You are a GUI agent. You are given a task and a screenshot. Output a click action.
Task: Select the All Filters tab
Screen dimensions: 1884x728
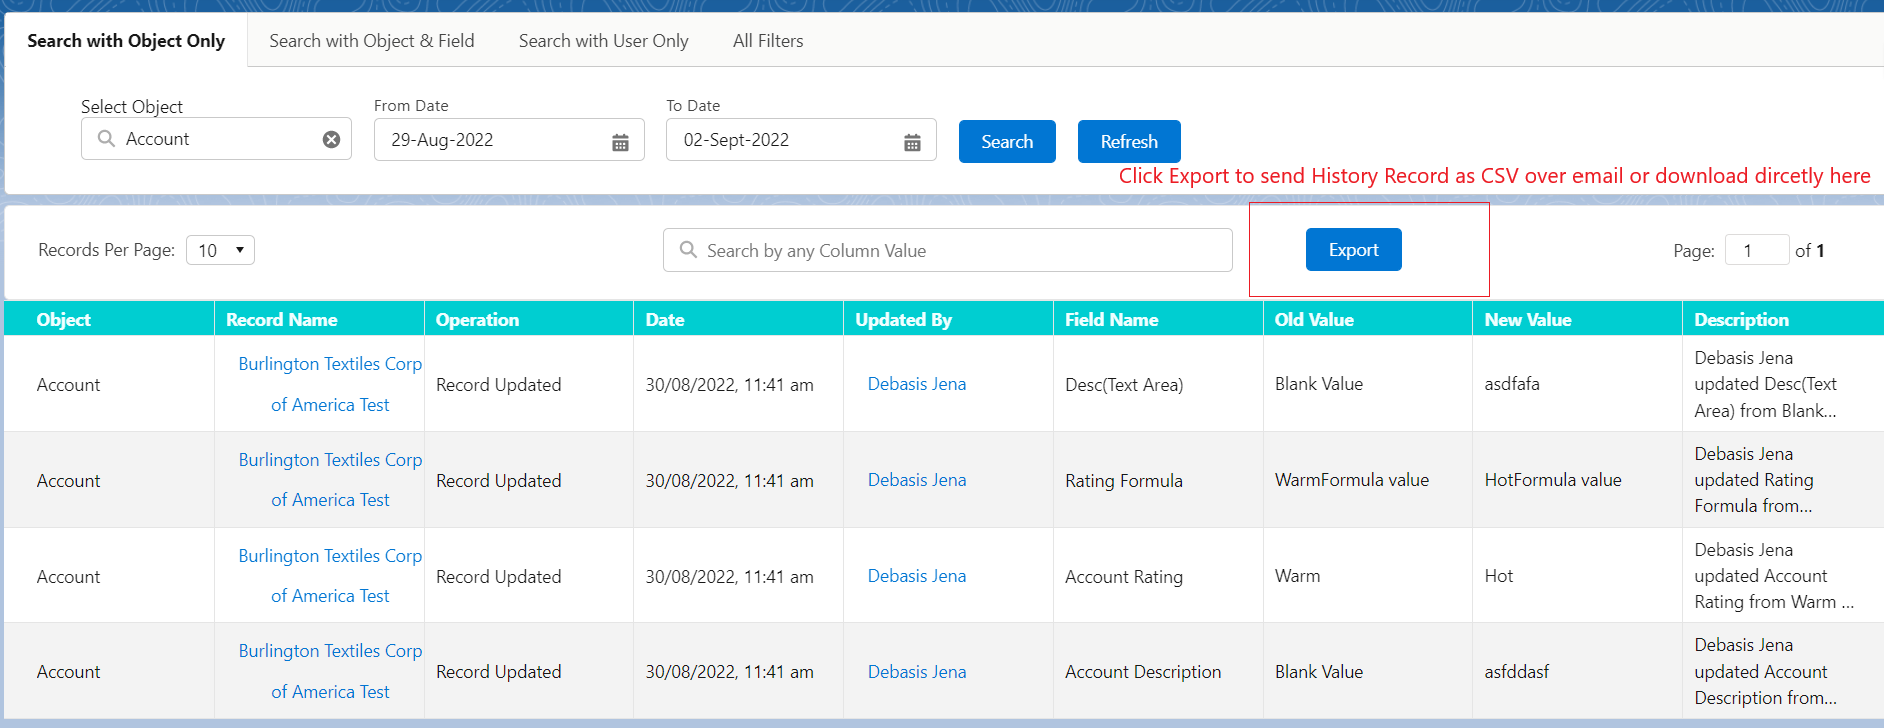click(767, 41)
